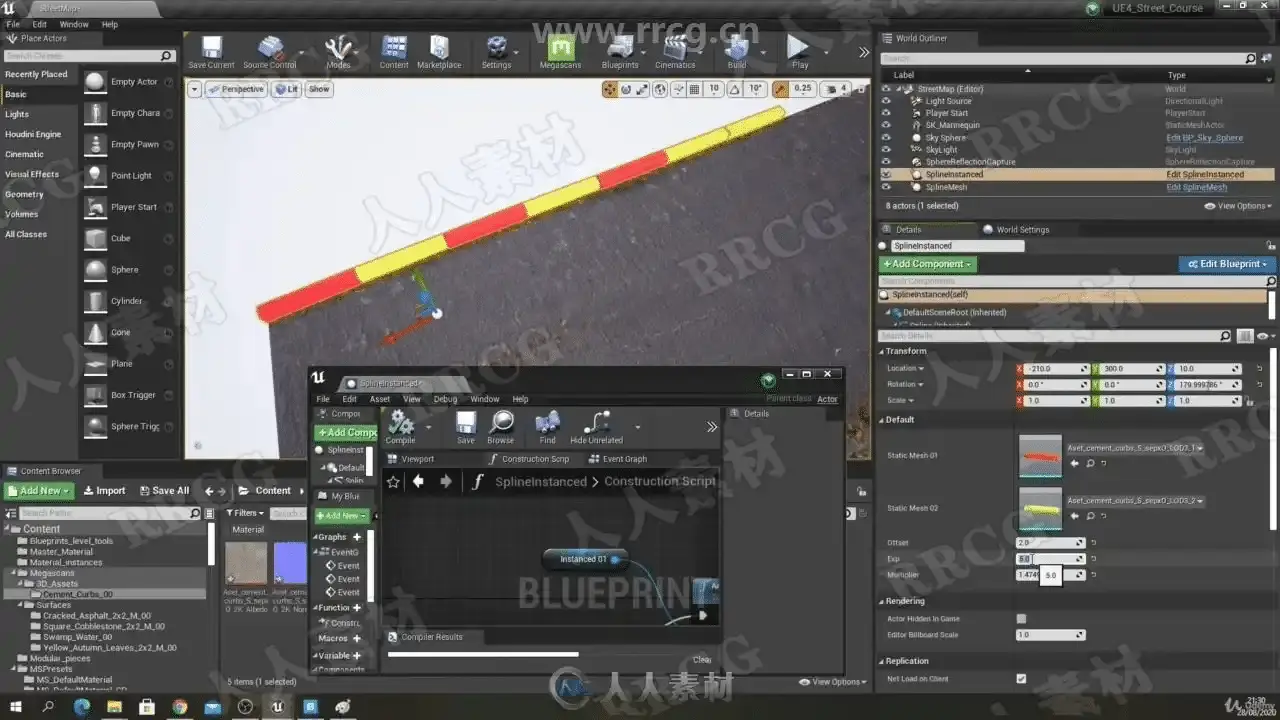Open the Modes toolbar icon
The image size is (1280, 720).
pyautogui.click(x=338, y=52)
